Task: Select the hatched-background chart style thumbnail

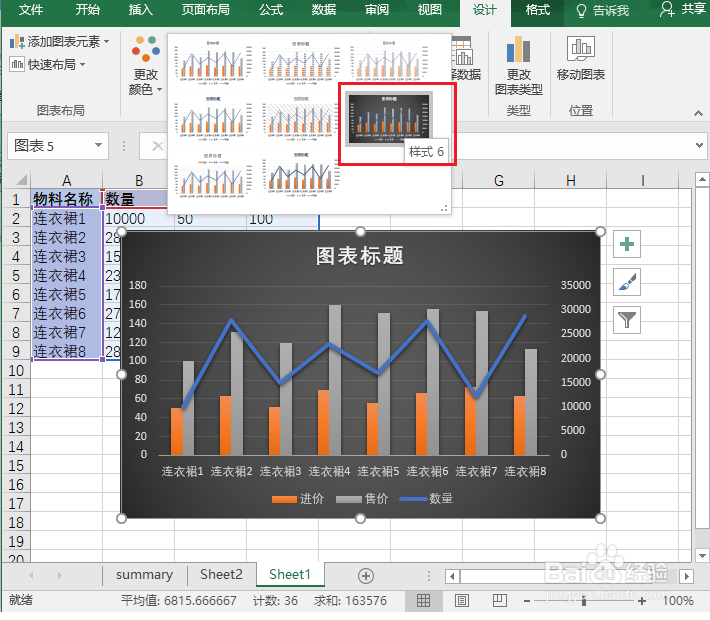Action: point(301,119)
